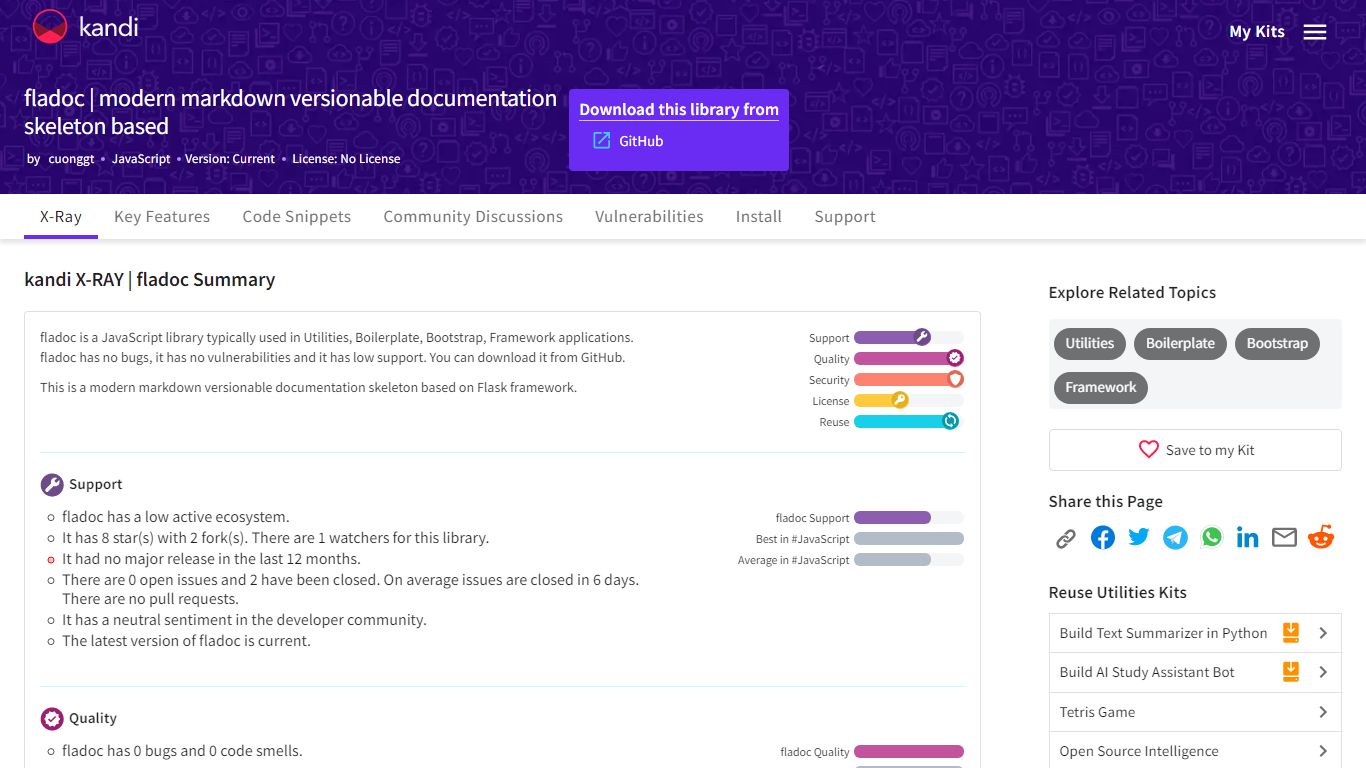The height and width of the screenshot is (768, 1366).
Task: Expand Tetris Game kit chevron
Action: pyautogui.click(x=1323, y=712)
